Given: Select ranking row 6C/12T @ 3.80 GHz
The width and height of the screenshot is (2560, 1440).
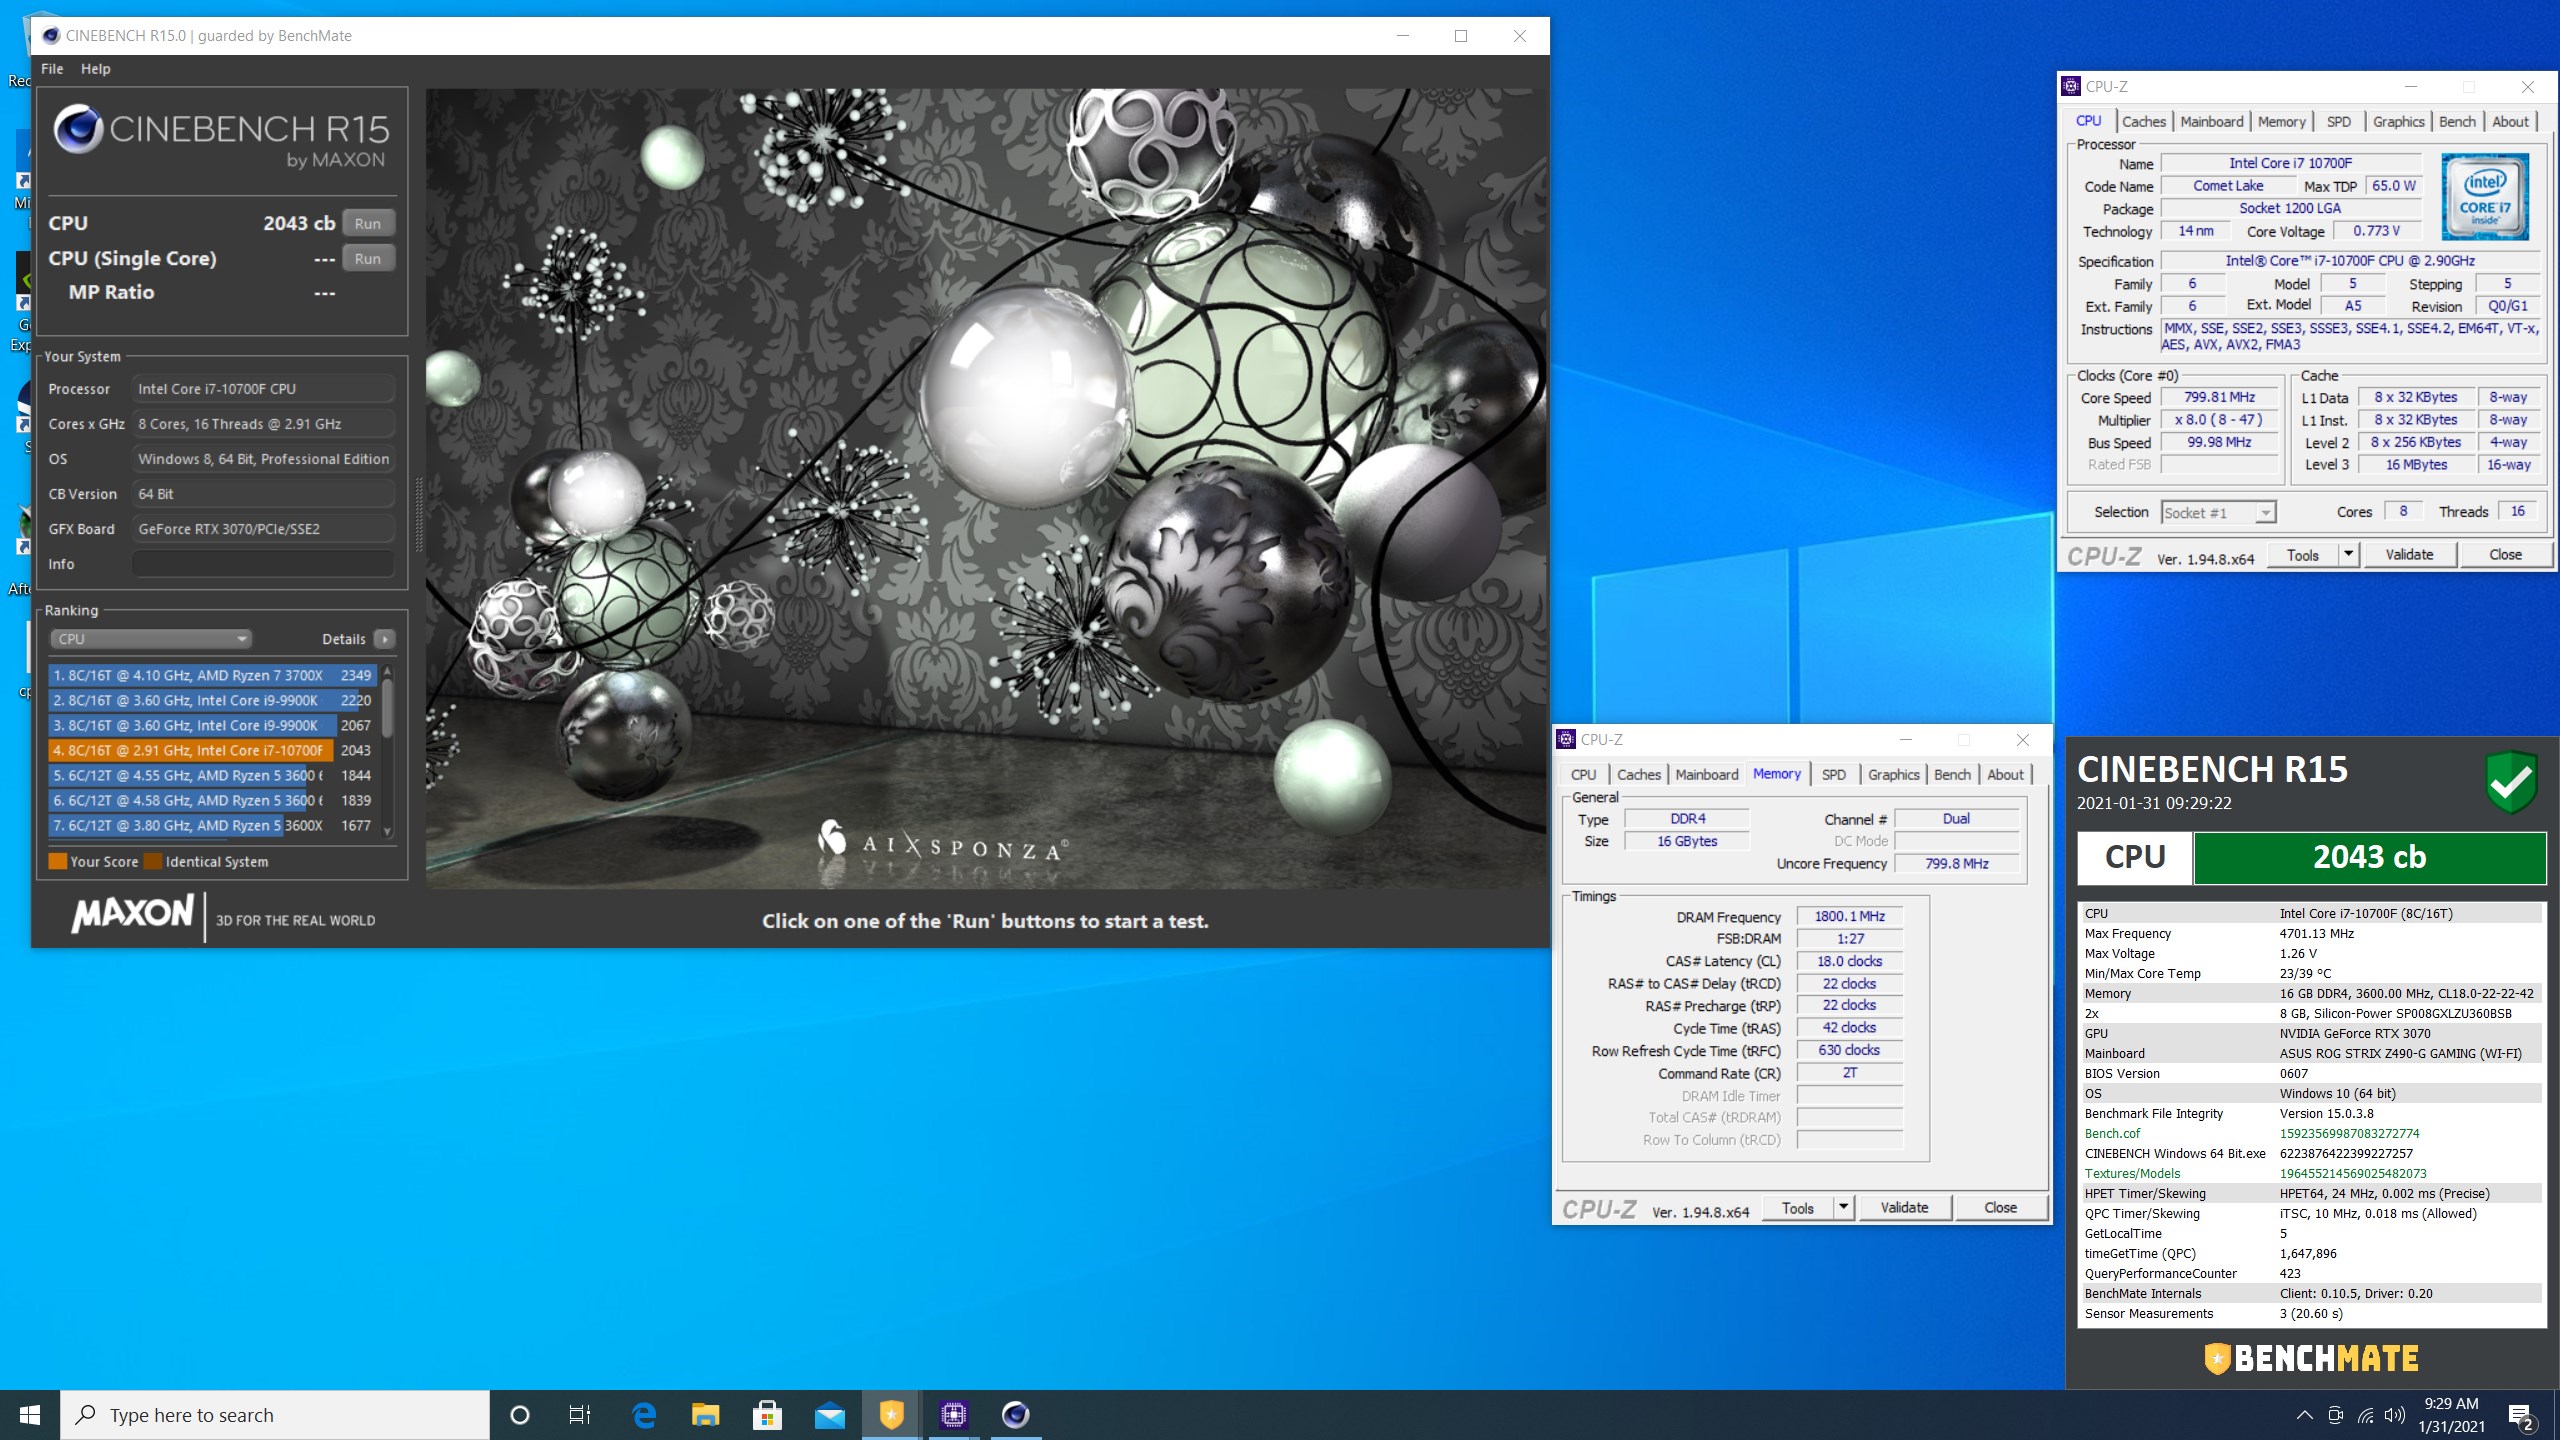Looking at the screenshot, I should [212, 825].
